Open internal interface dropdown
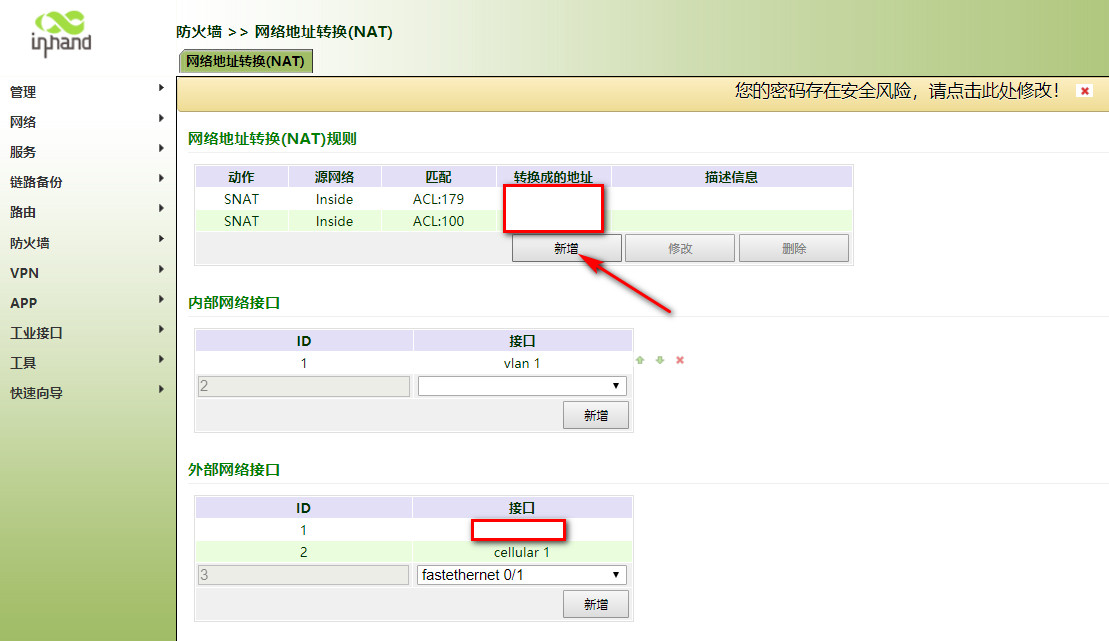1109x641 pixels. pyautogui.click(x=521, y=386)
